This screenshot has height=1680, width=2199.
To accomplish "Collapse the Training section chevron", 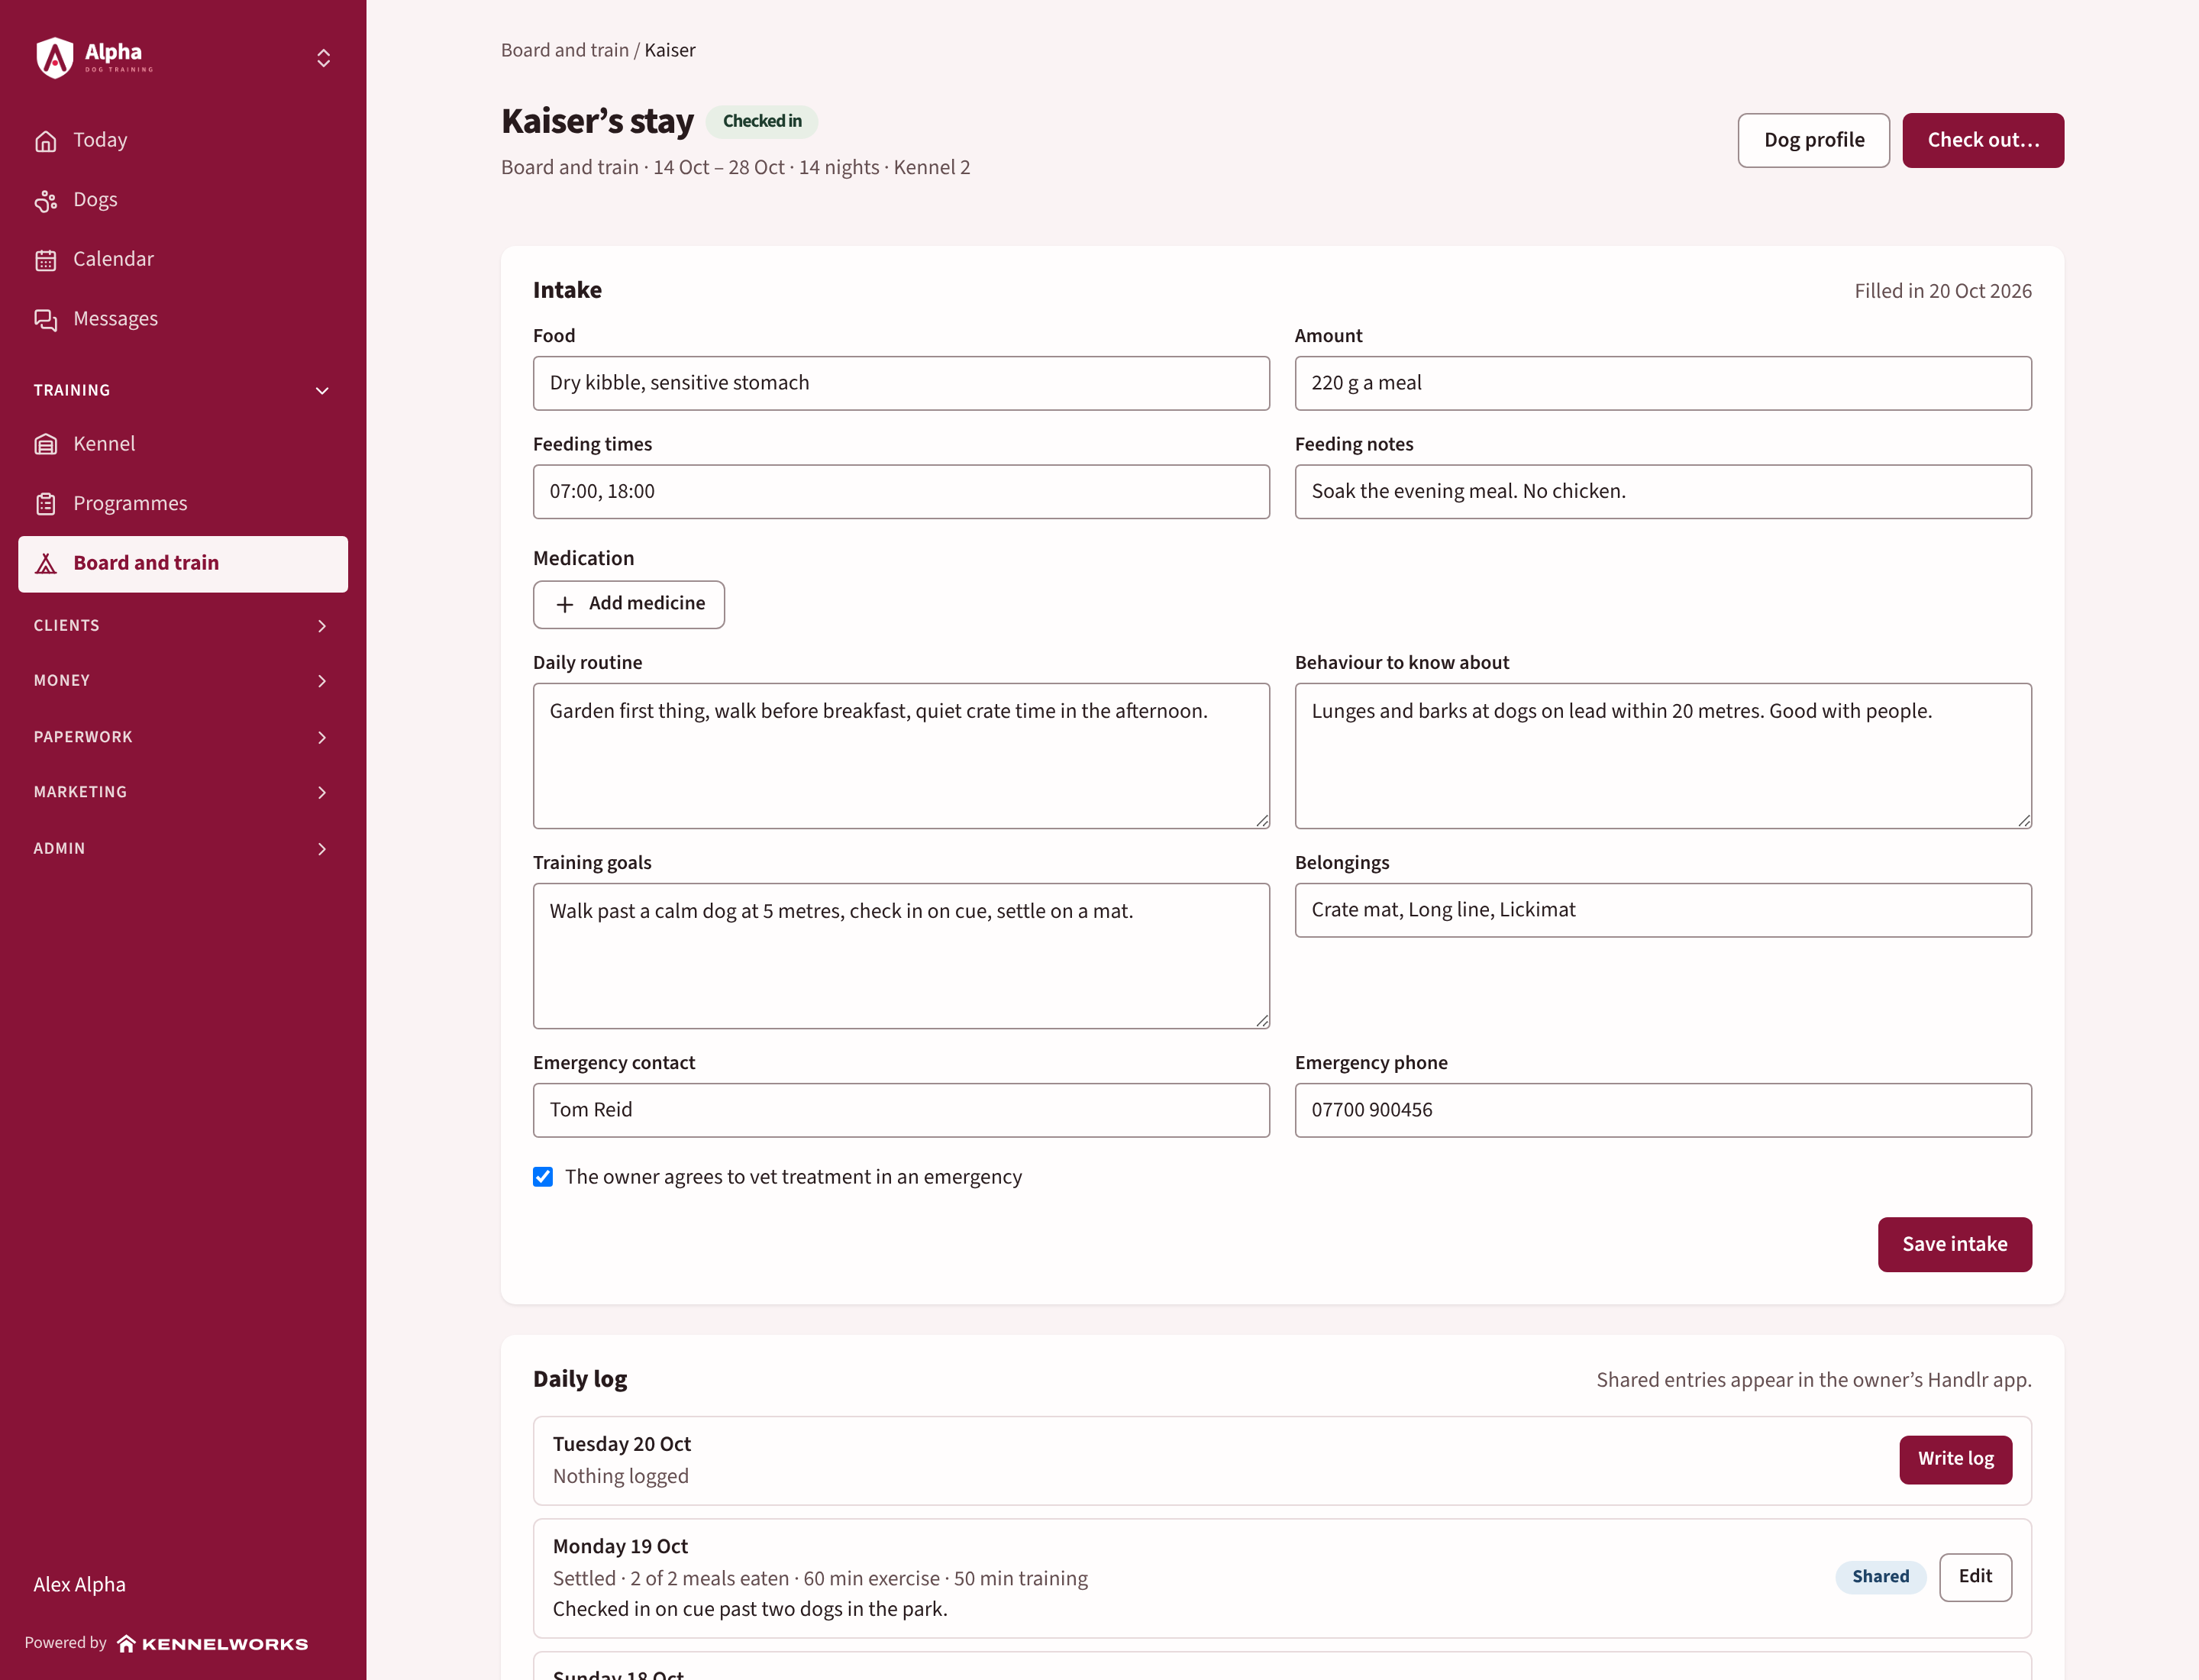I will (322, 391).
